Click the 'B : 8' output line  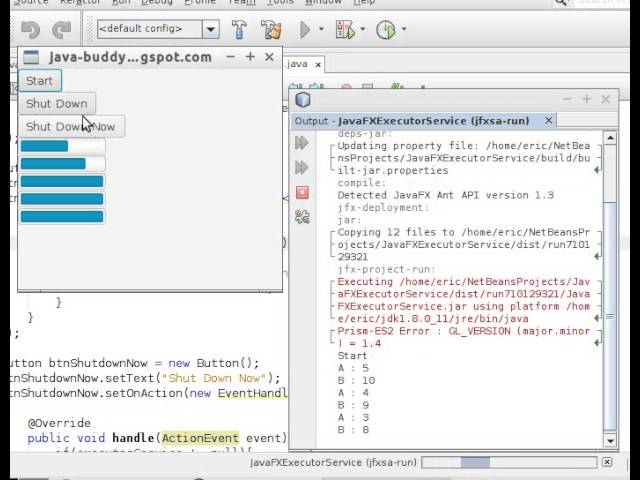pos(353,429)
